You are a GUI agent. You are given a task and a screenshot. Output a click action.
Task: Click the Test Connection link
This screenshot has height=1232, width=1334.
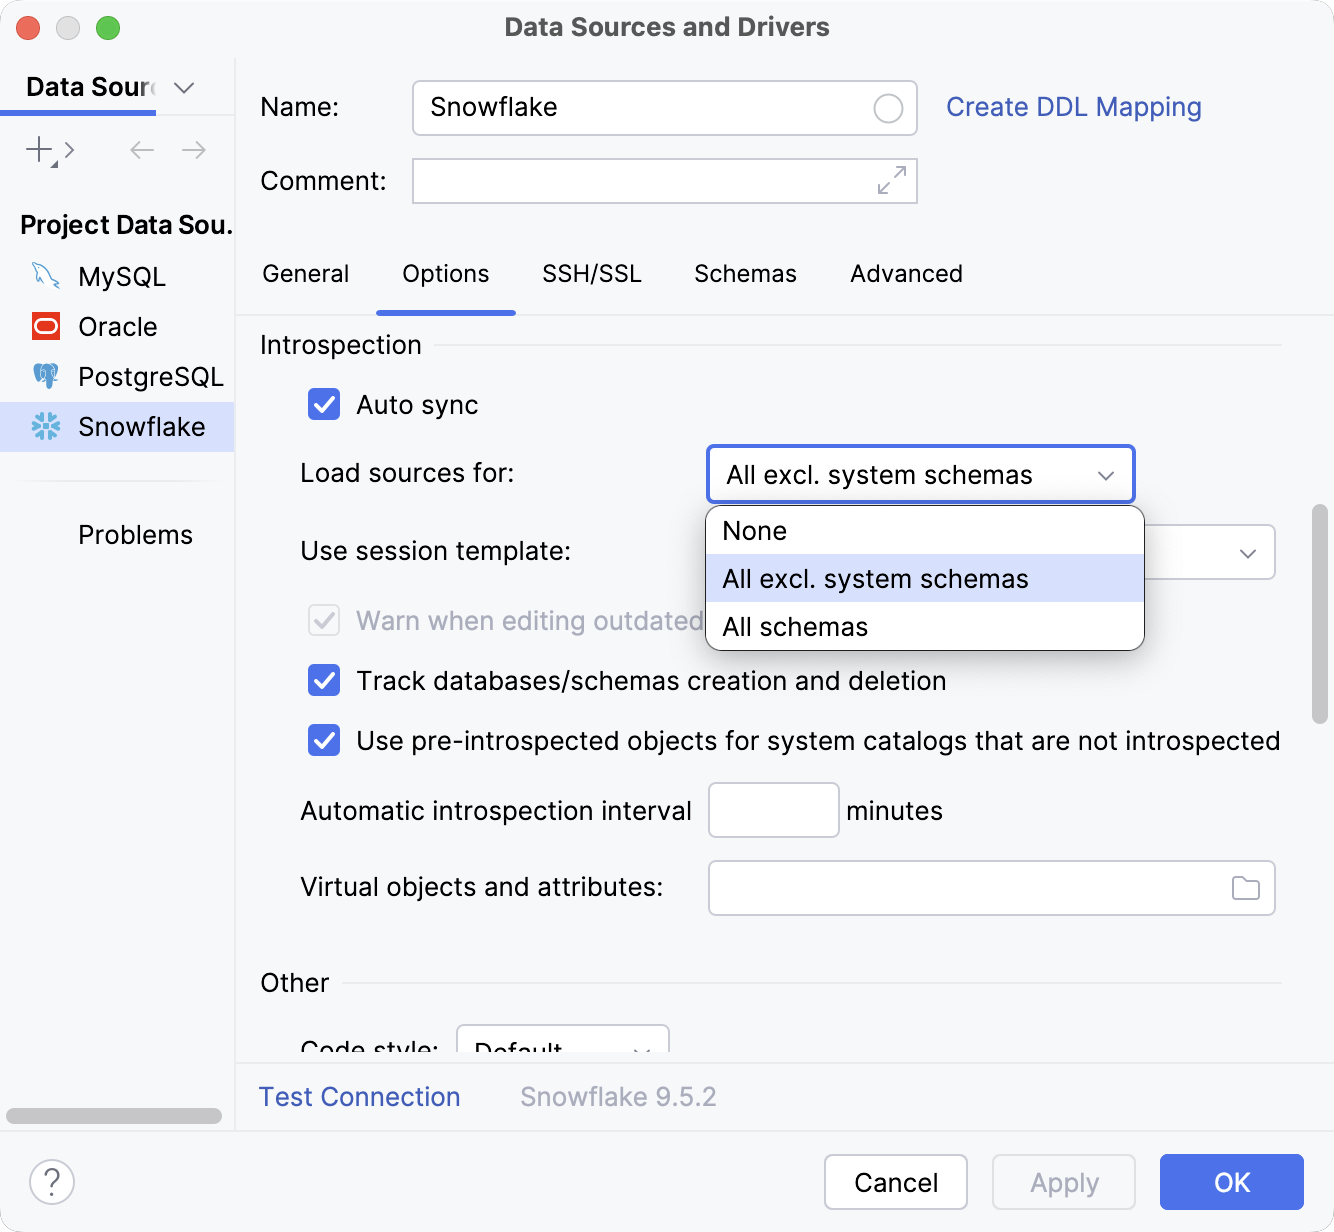(x=359, y=1096)
